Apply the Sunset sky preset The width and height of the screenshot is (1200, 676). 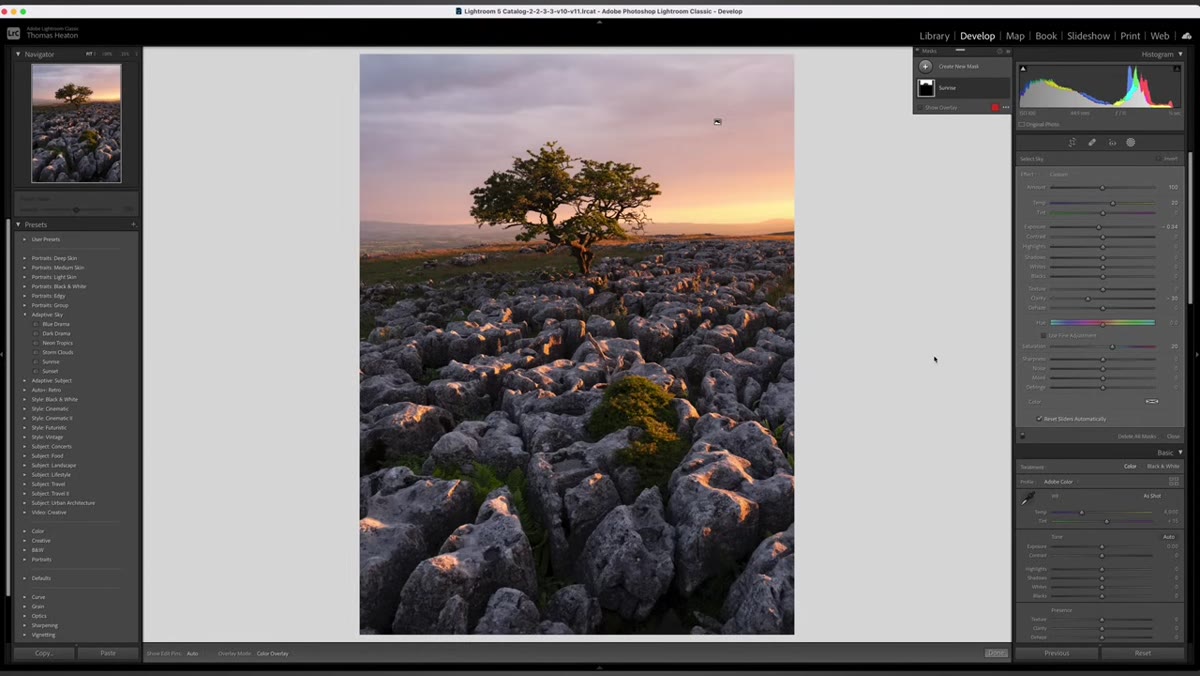coord(50,371)
